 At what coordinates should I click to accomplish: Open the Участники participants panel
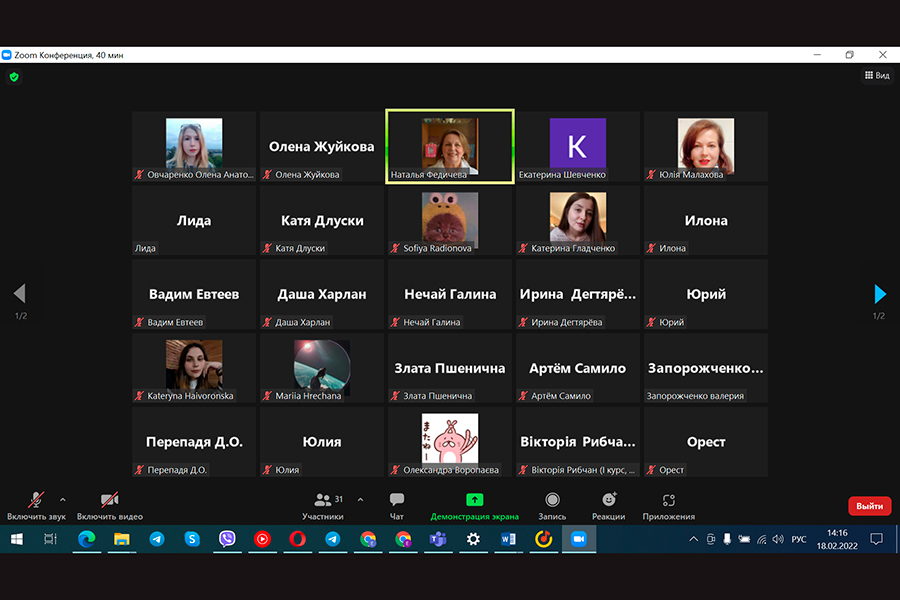pyautogui.click(x=323, y=504)
